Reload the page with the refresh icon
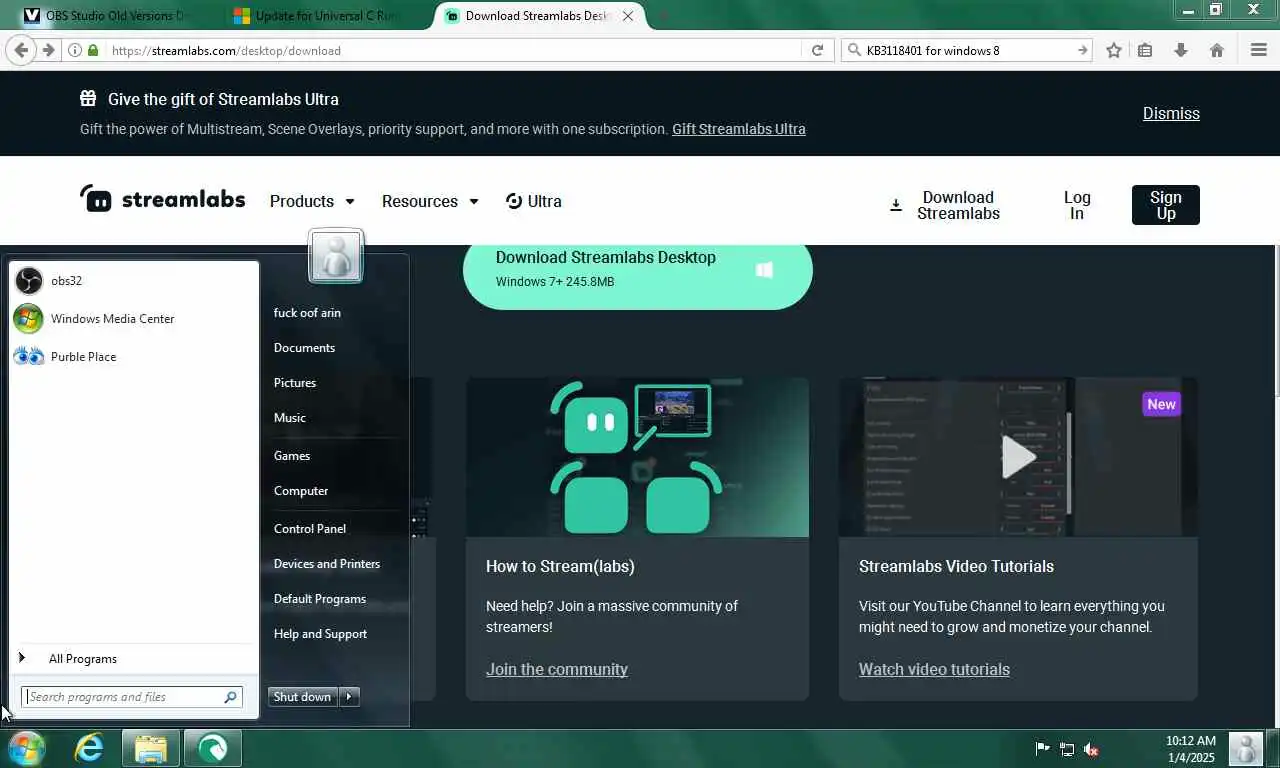This screenshot has width=1280, height=768. [x=817, y=50]
